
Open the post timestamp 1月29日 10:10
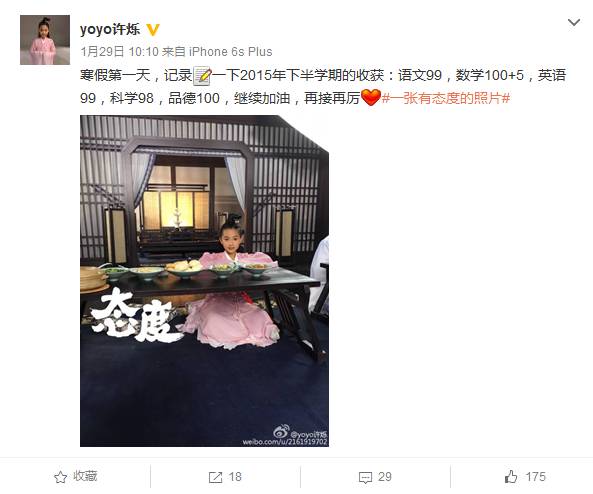coord(120,51)
